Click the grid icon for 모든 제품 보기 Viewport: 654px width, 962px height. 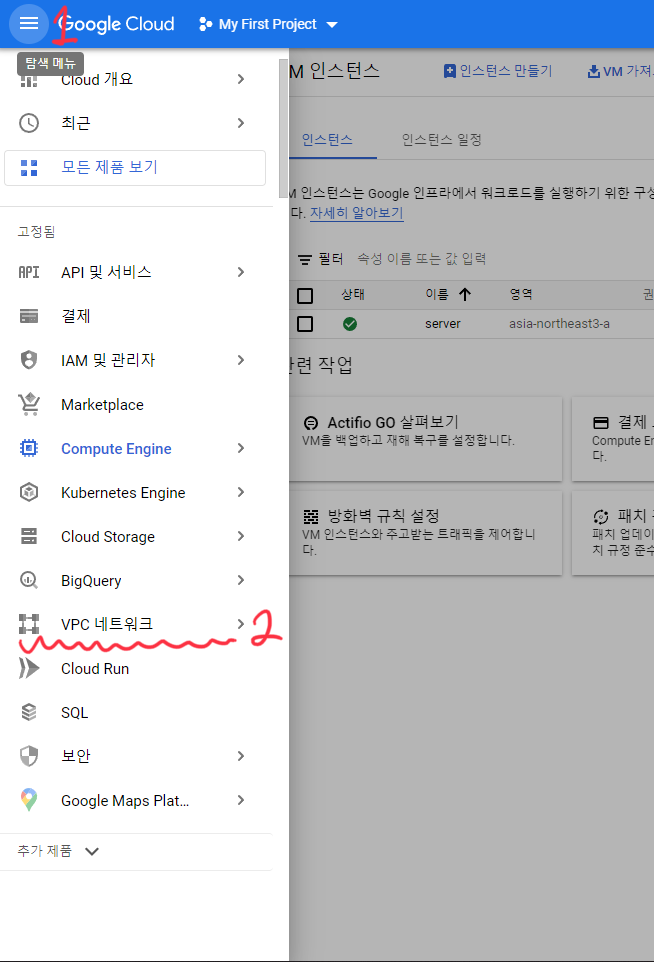pos(29,167)
